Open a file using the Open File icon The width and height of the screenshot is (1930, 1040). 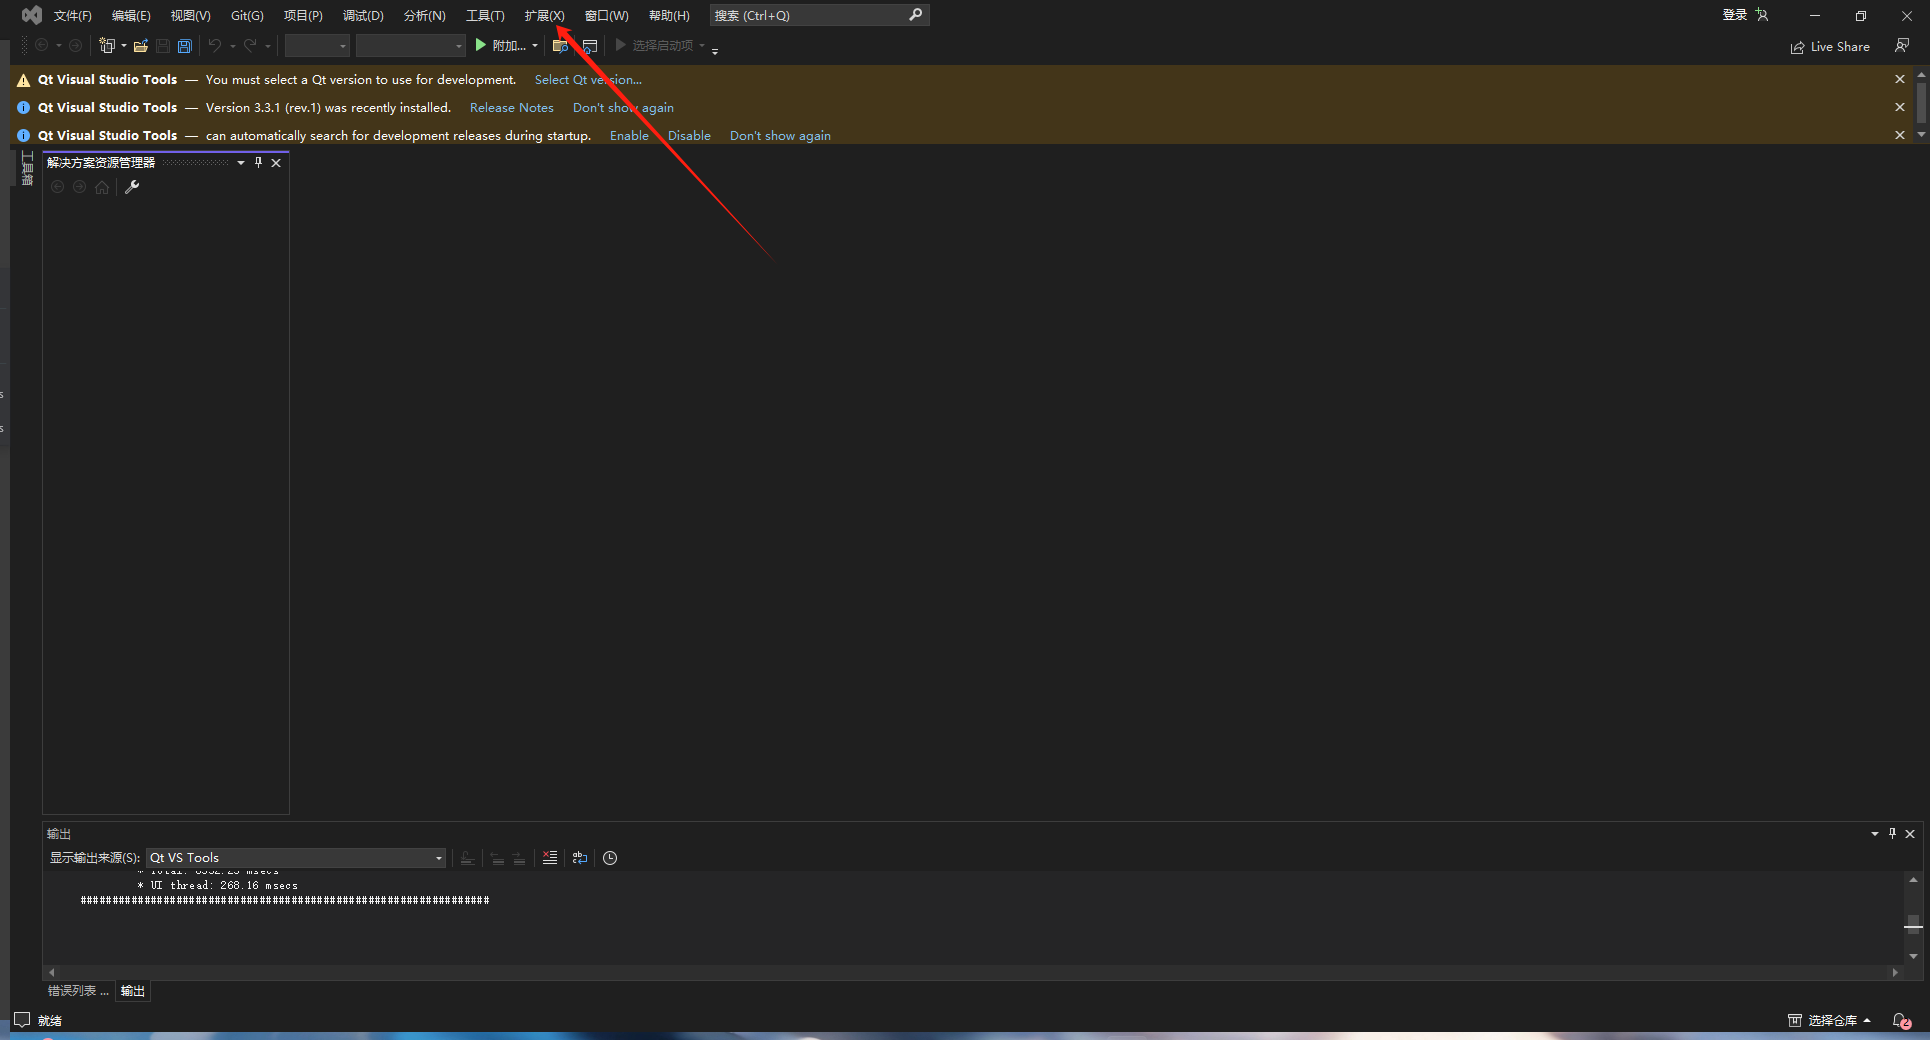(x=140, y=45)
